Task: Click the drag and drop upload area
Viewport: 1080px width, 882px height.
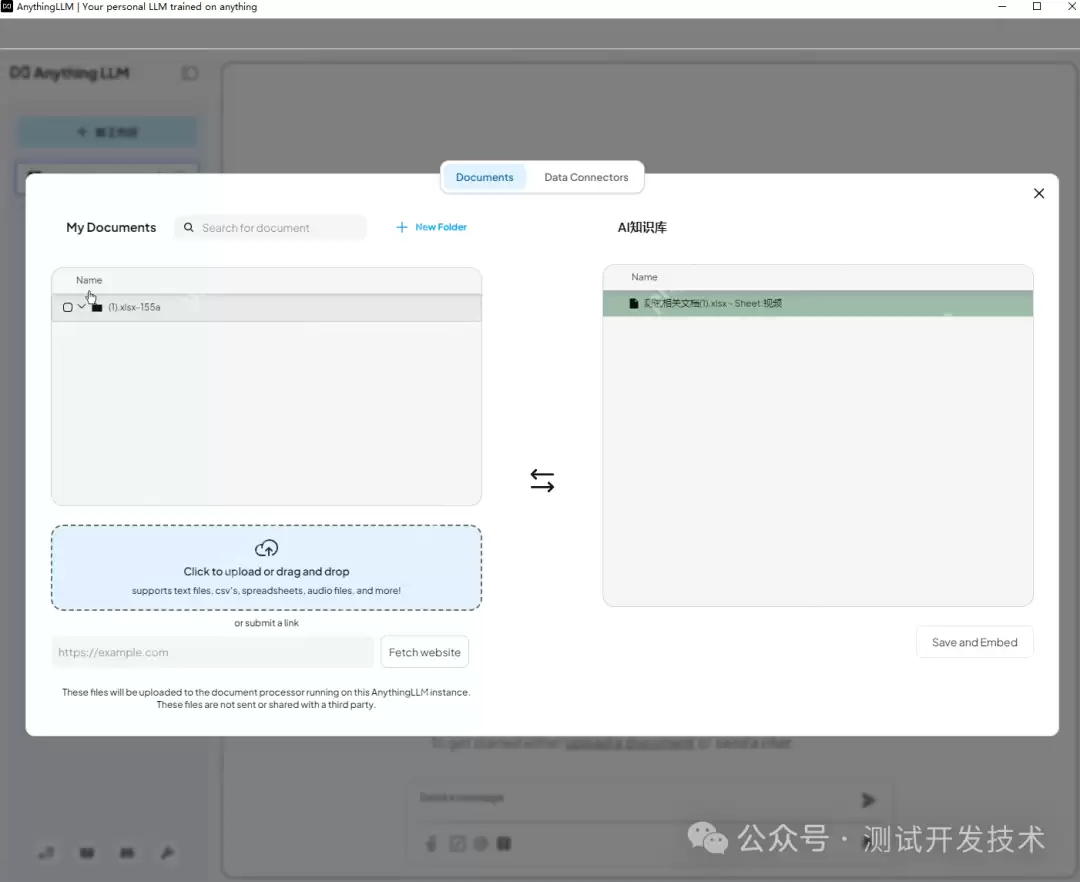Action: (x=266, y=567)
